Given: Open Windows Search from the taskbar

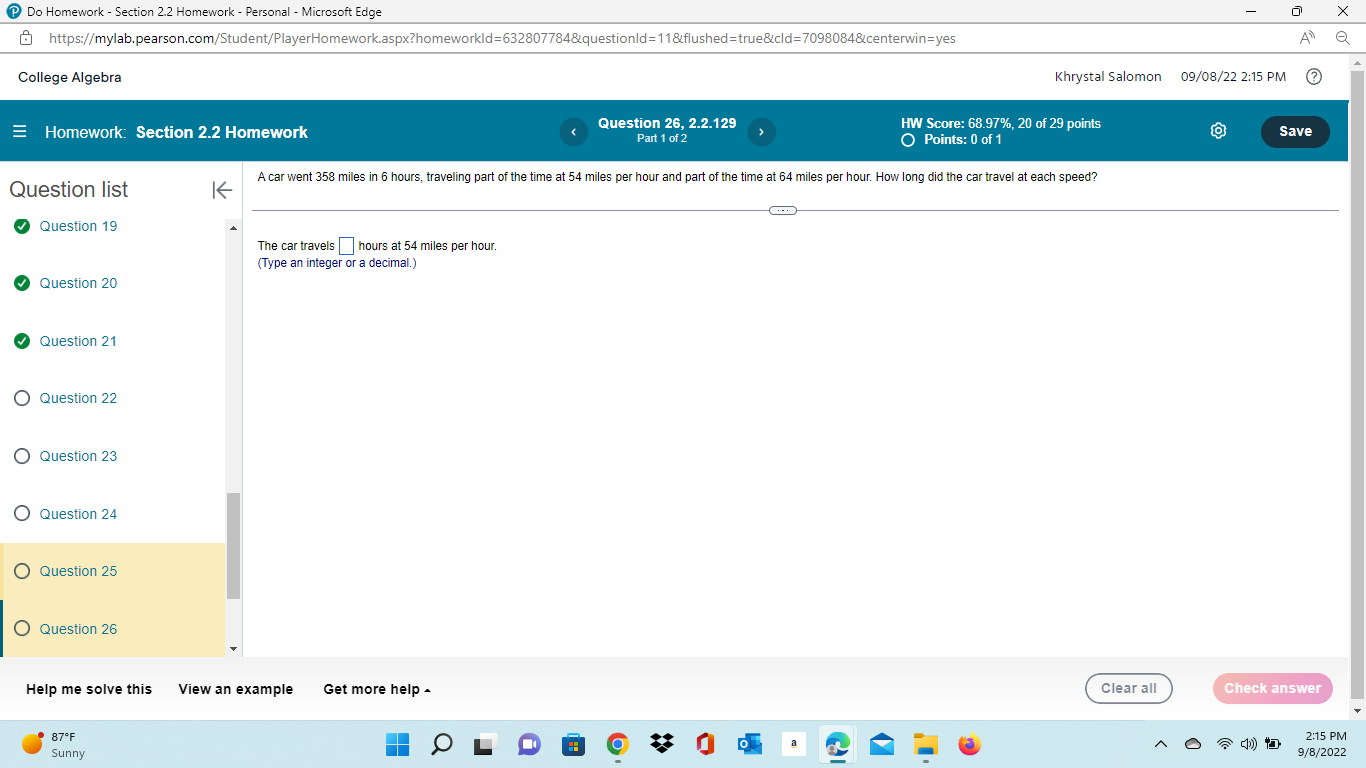Looking at the screenshot, I should click(x=441, y=744).
